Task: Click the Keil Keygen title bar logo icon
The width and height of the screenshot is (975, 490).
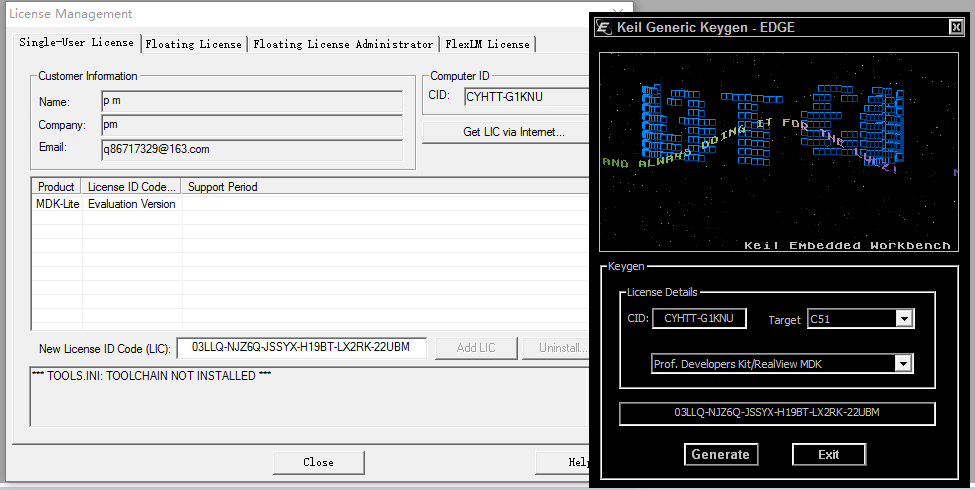Action: click(603, 27)
